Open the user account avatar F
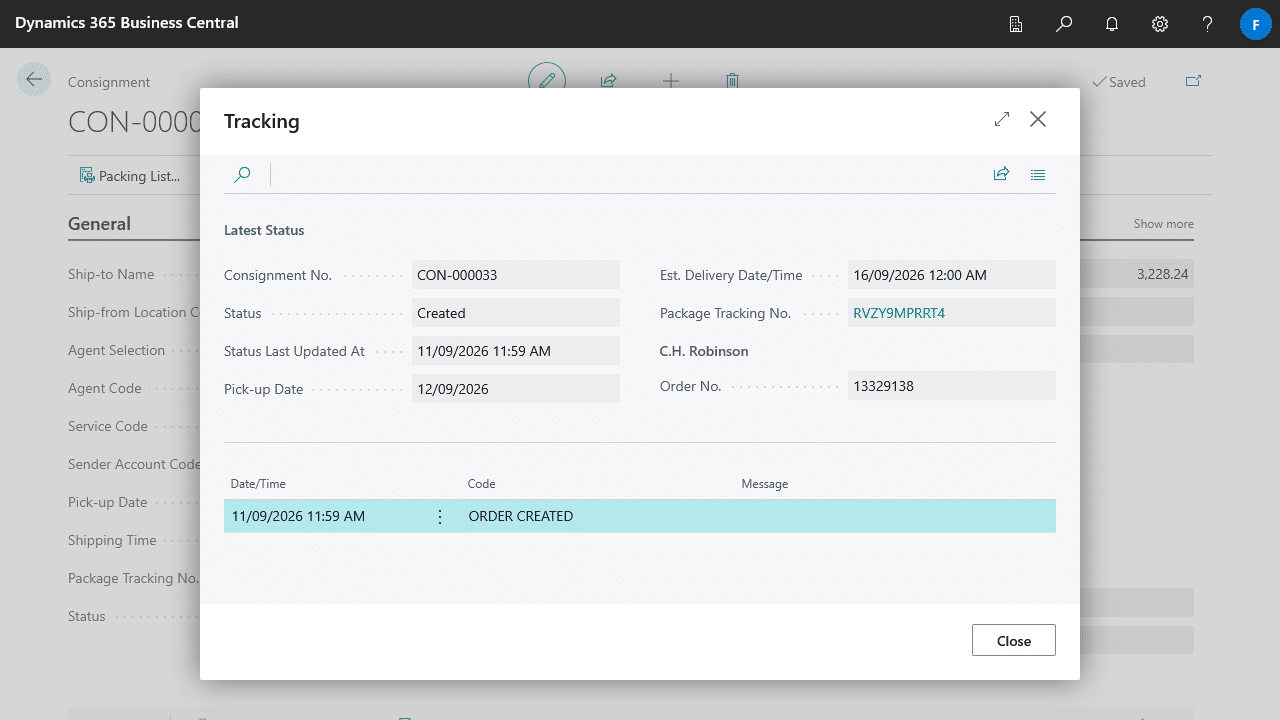The image size is (1280, 720). click(x=1256, y=24)
